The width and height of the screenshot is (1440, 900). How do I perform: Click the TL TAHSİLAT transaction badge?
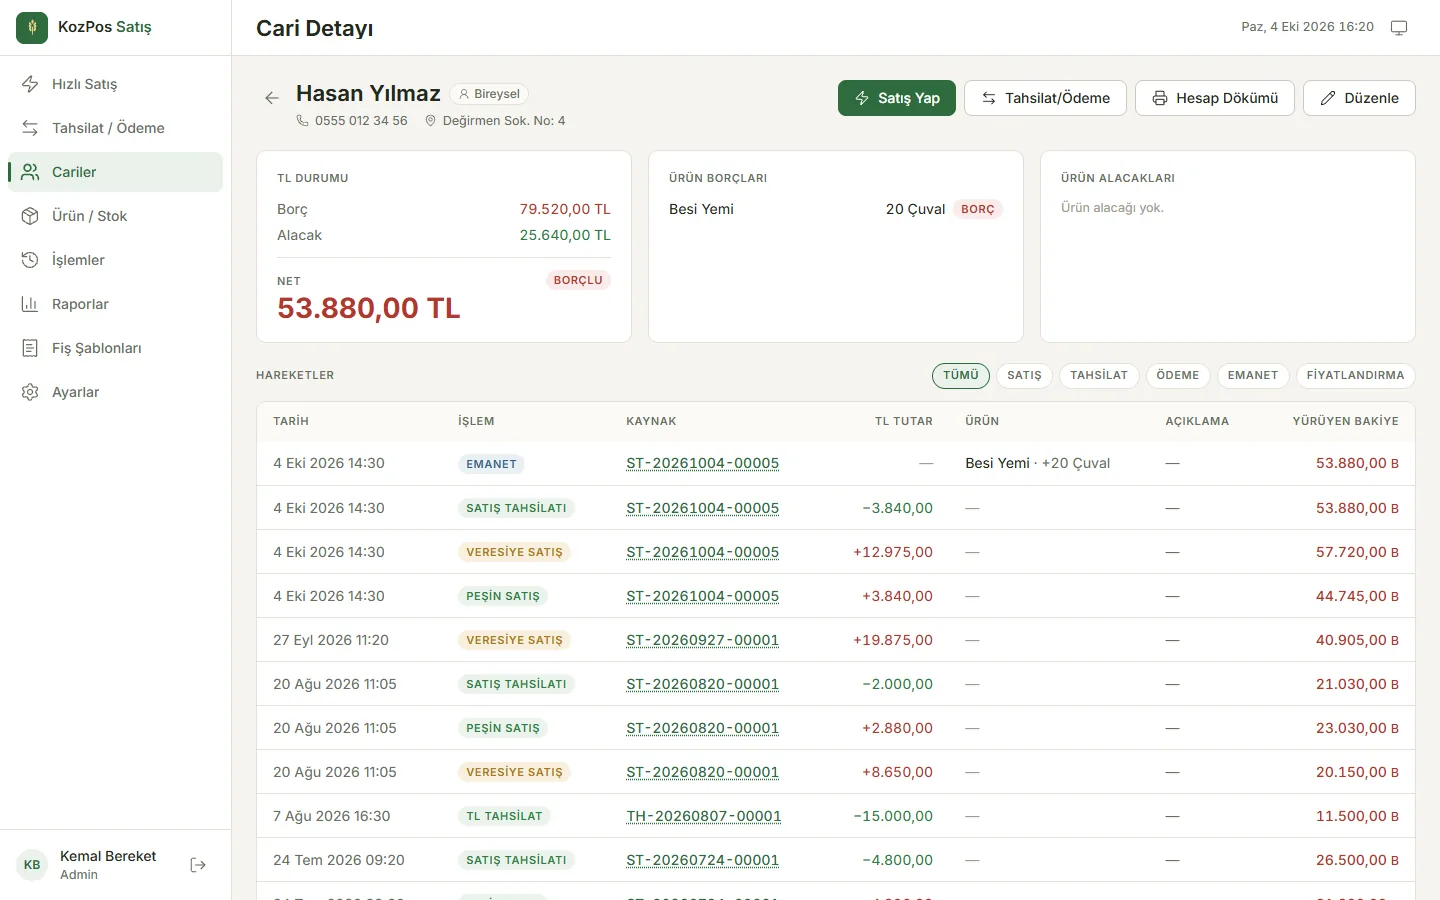[504, 816]
